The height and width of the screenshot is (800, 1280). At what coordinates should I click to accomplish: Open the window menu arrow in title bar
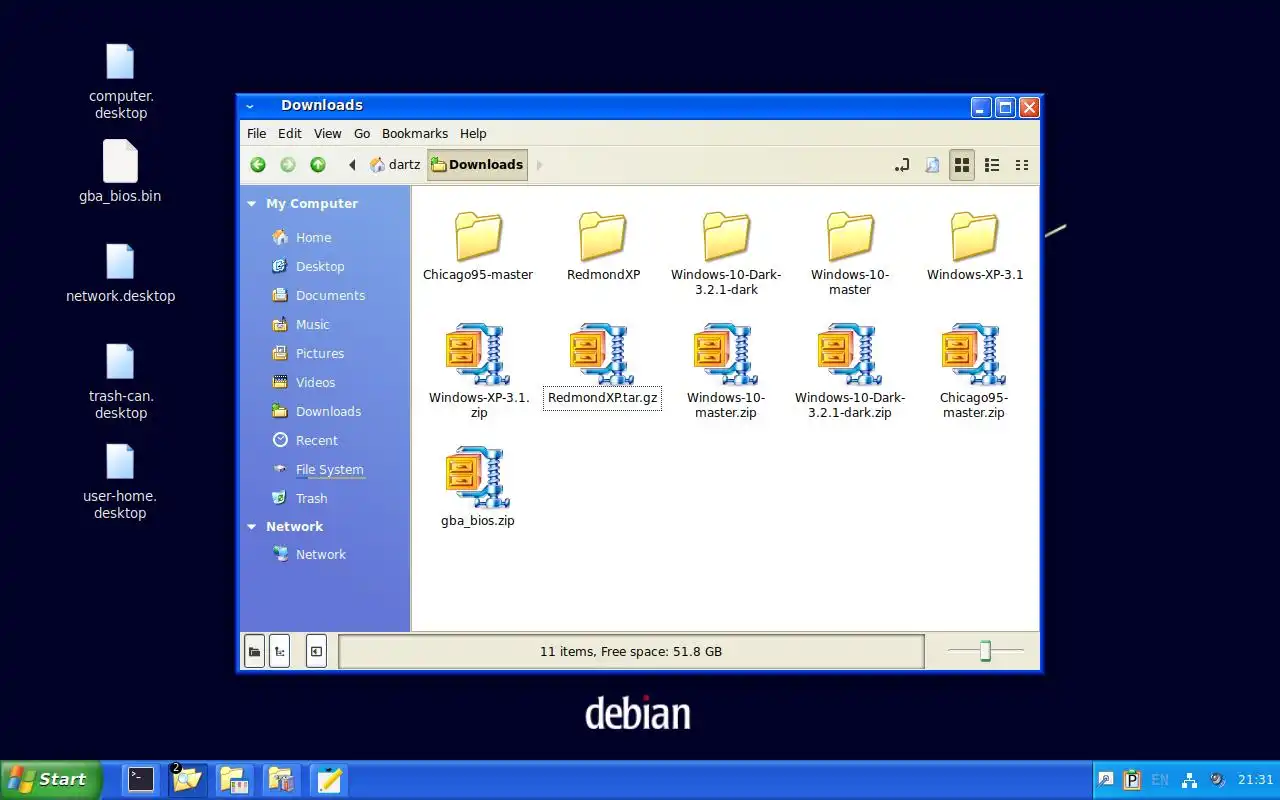[x=250, y=106]
